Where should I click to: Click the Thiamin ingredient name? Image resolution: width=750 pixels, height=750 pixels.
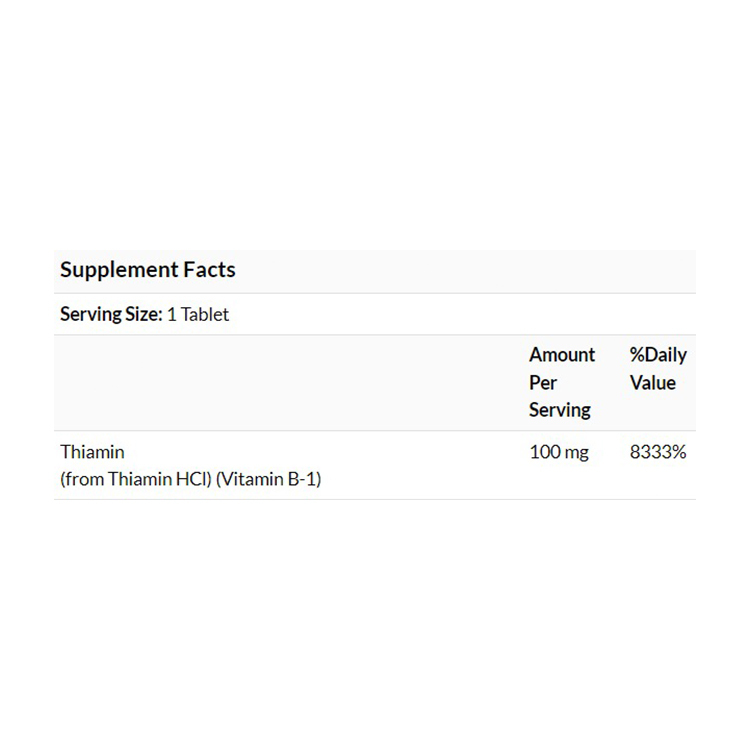pyautogui.click(x=92, y=452)
